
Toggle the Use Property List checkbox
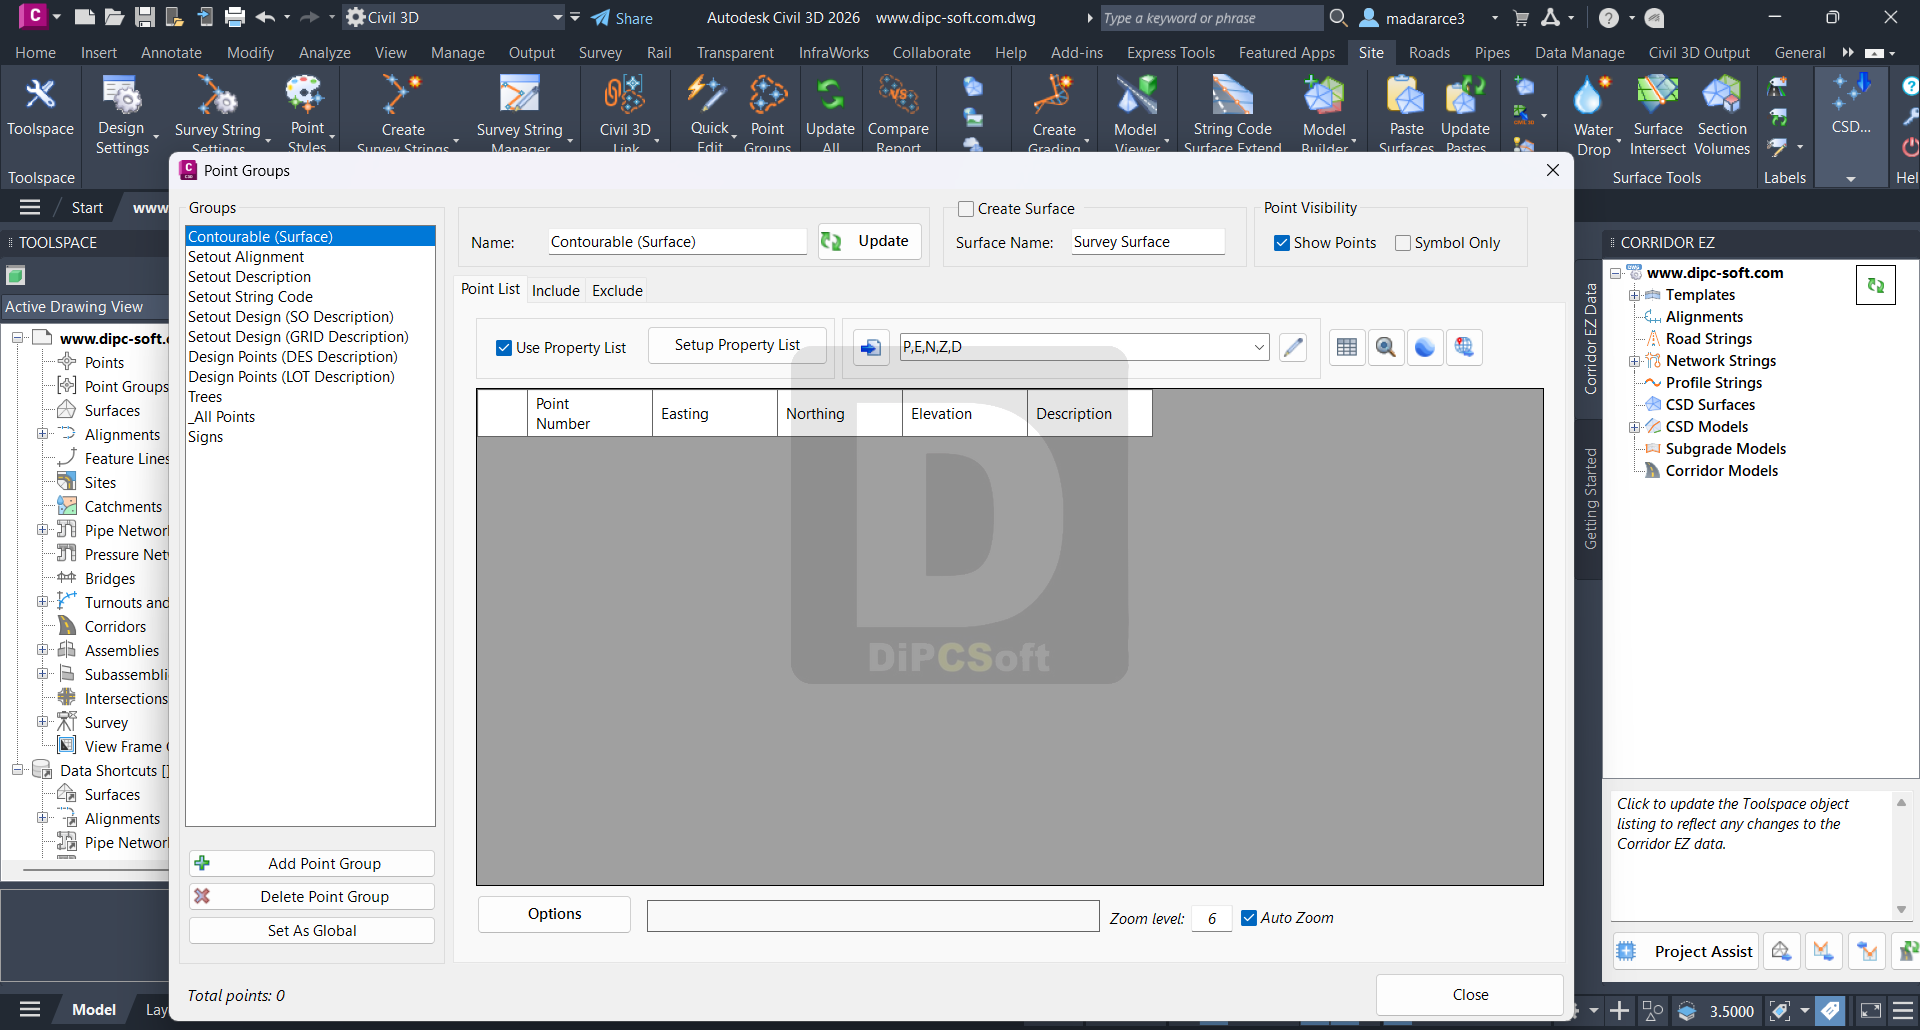point(504,348)
